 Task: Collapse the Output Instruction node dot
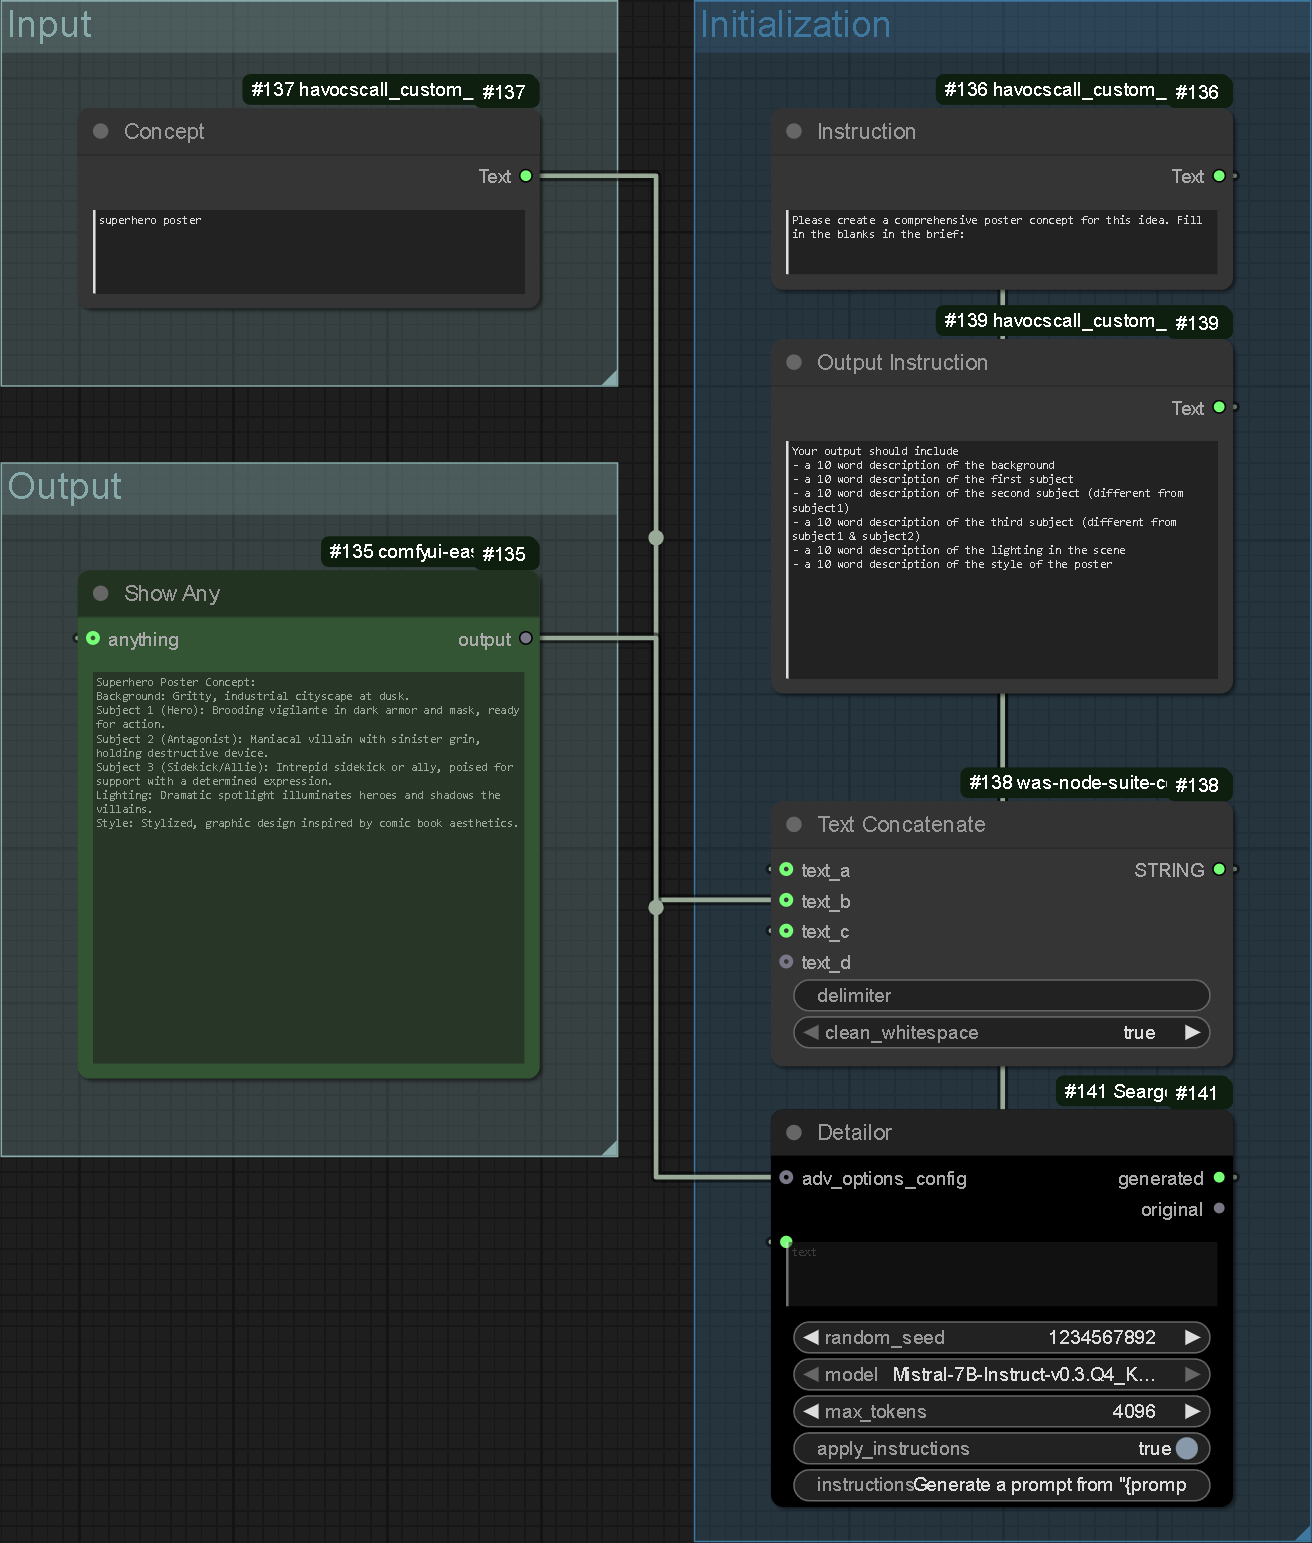click(x=794, y=362)
